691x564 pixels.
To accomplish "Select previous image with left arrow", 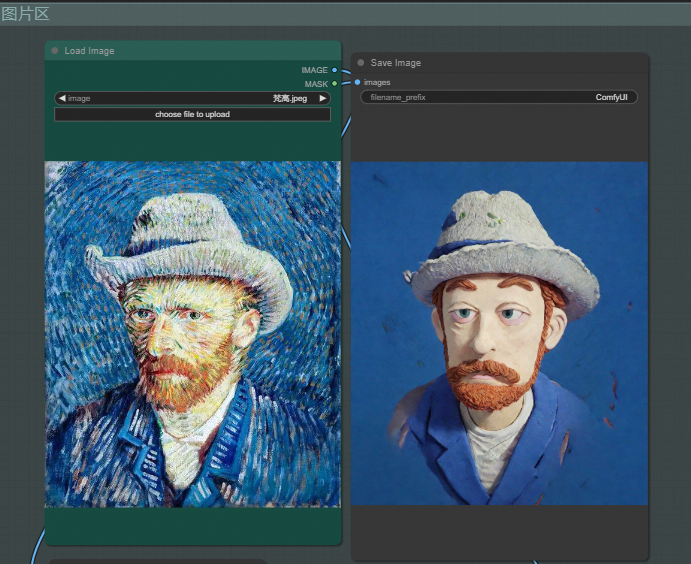I will (62, 98).
